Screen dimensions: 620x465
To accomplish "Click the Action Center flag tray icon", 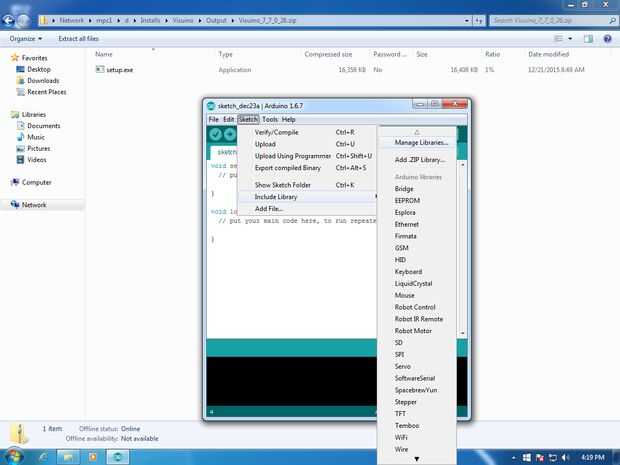I will click(x=540, y=457).
